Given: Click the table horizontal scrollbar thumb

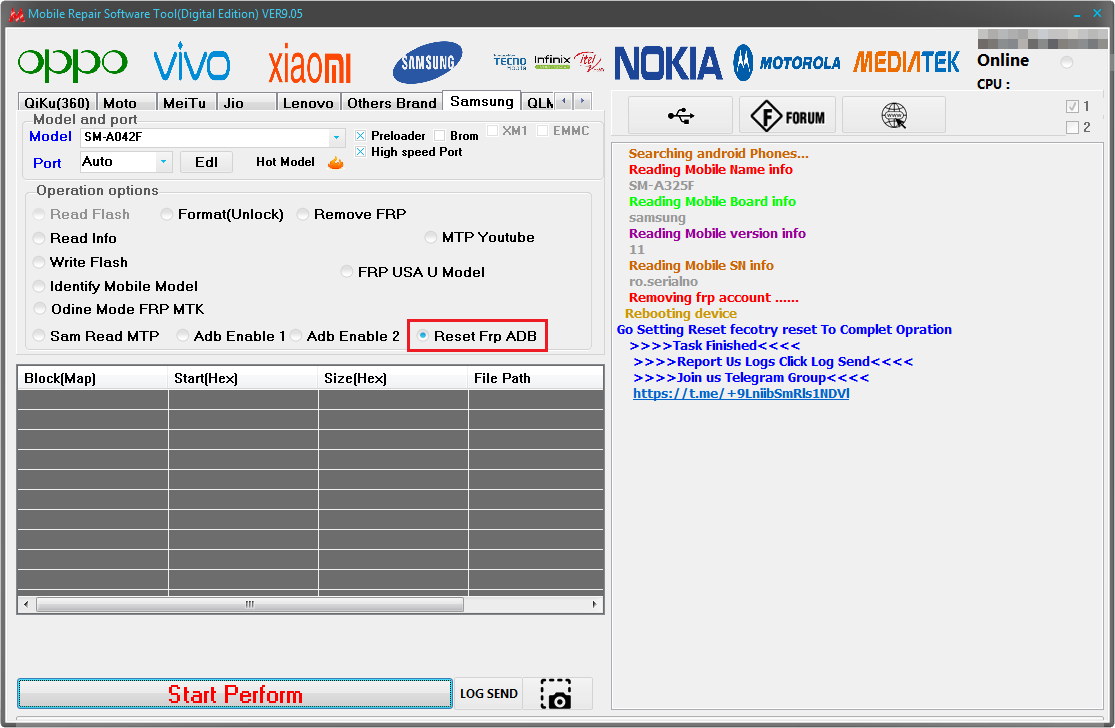Looking at the screenshot, I should tap(250, 604).
